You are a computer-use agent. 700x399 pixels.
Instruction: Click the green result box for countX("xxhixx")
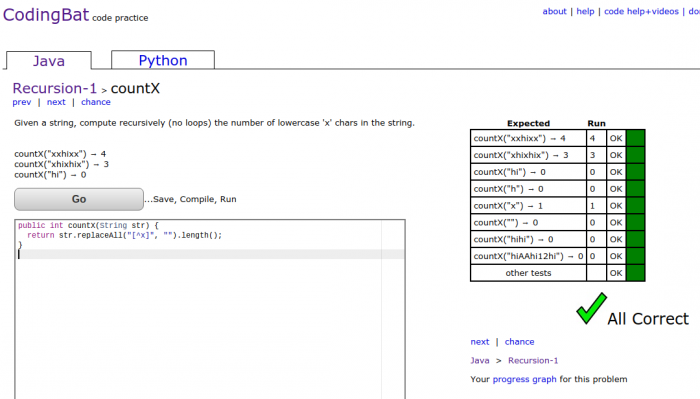pos(635,138)
